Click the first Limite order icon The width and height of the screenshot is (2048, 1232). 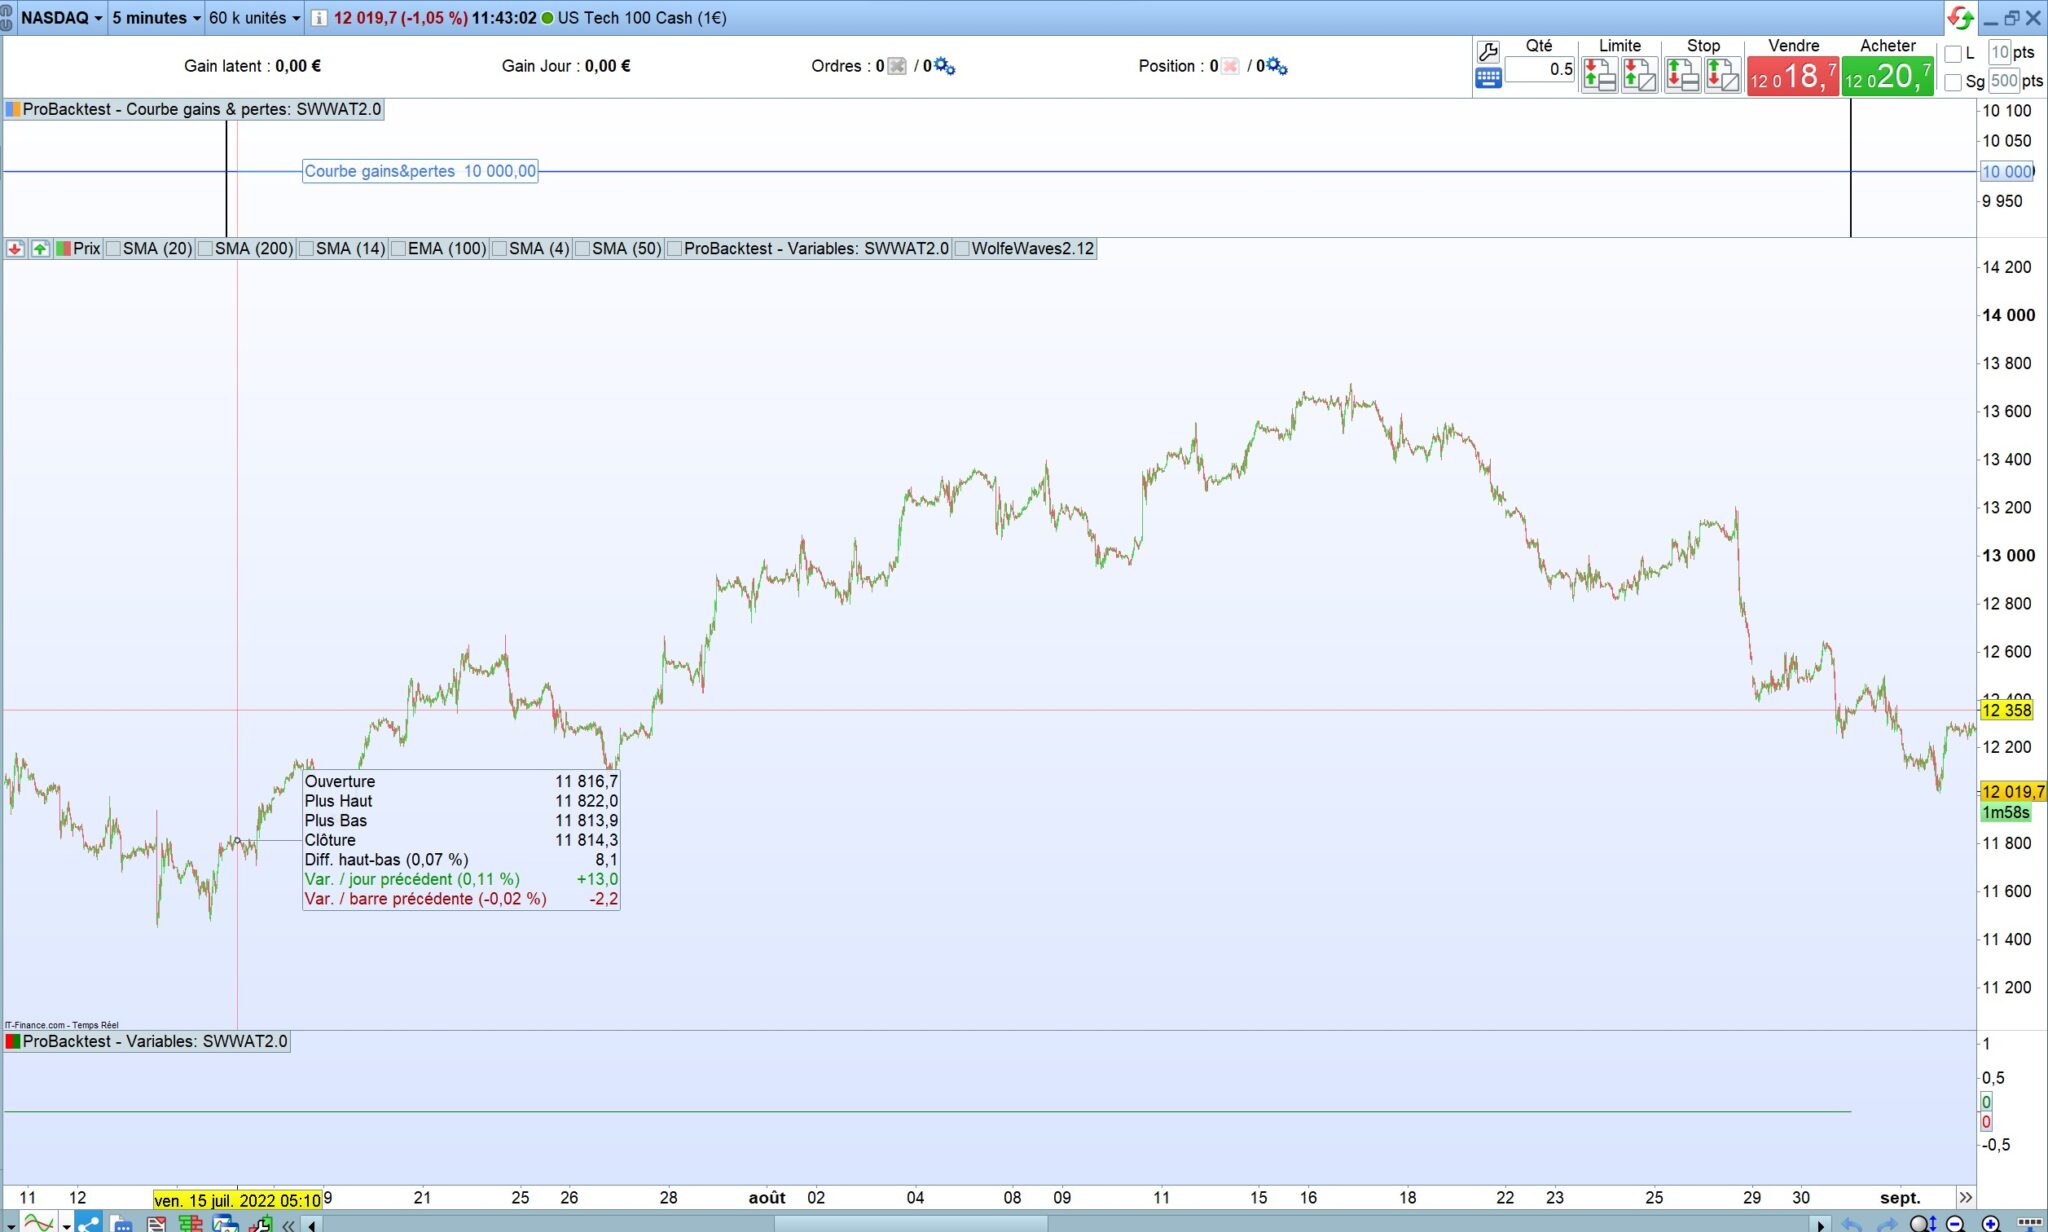pos(1600,75)
